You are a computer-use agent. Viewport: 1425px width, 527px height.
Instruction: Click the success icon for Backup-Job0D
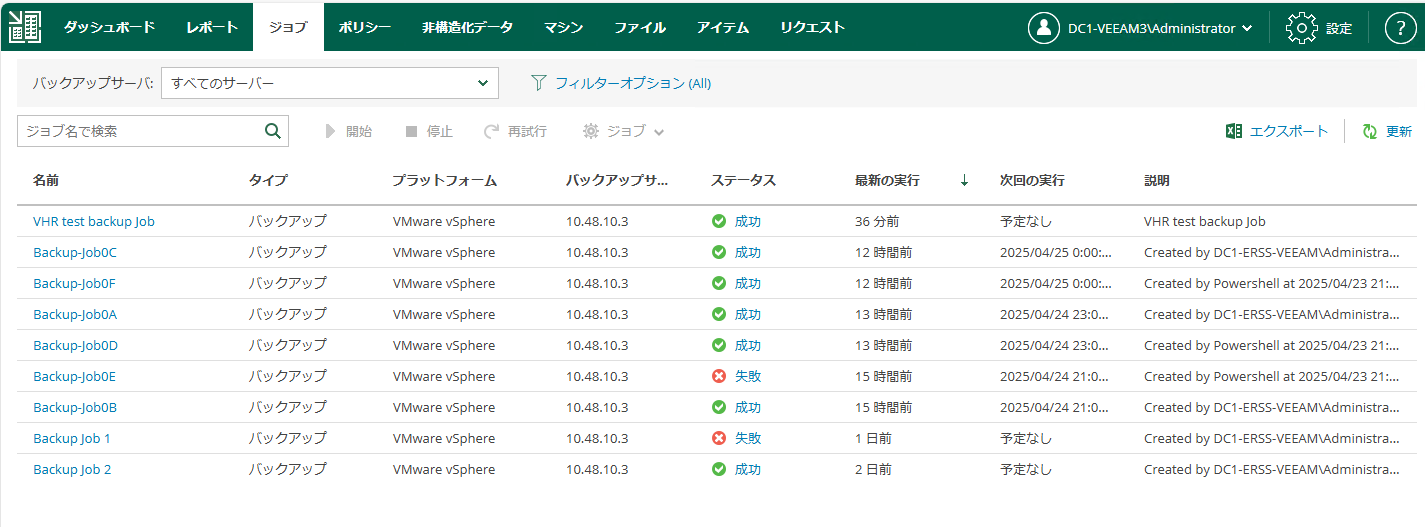(x=719, y=345)
